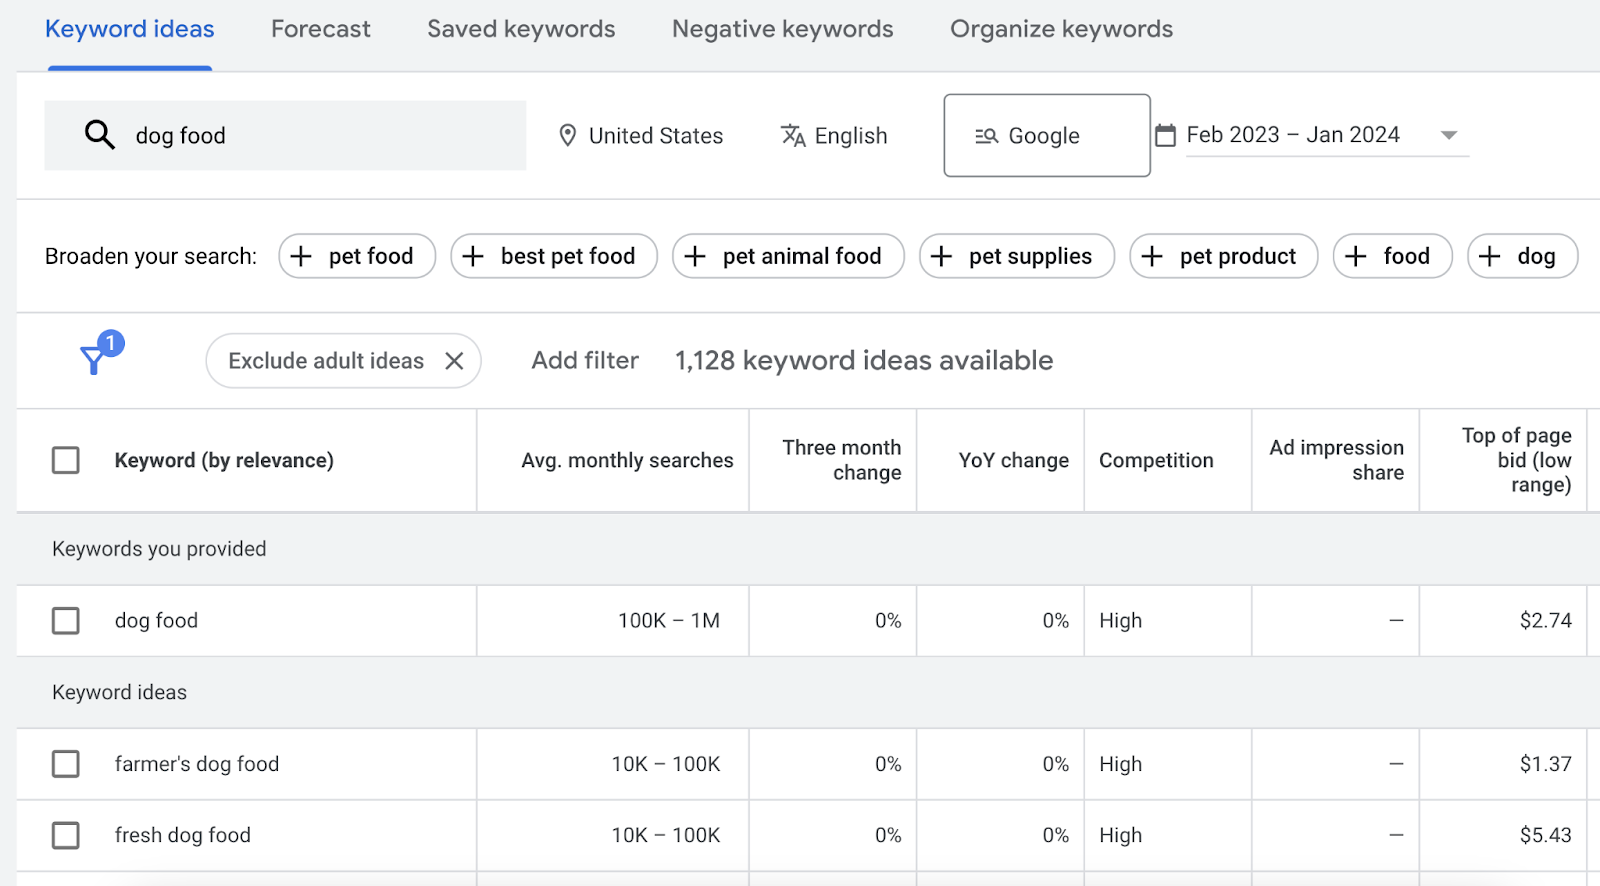Screen dimensions: 1600x886
Task: Click the Add filter button
Action: click(585, 361)
